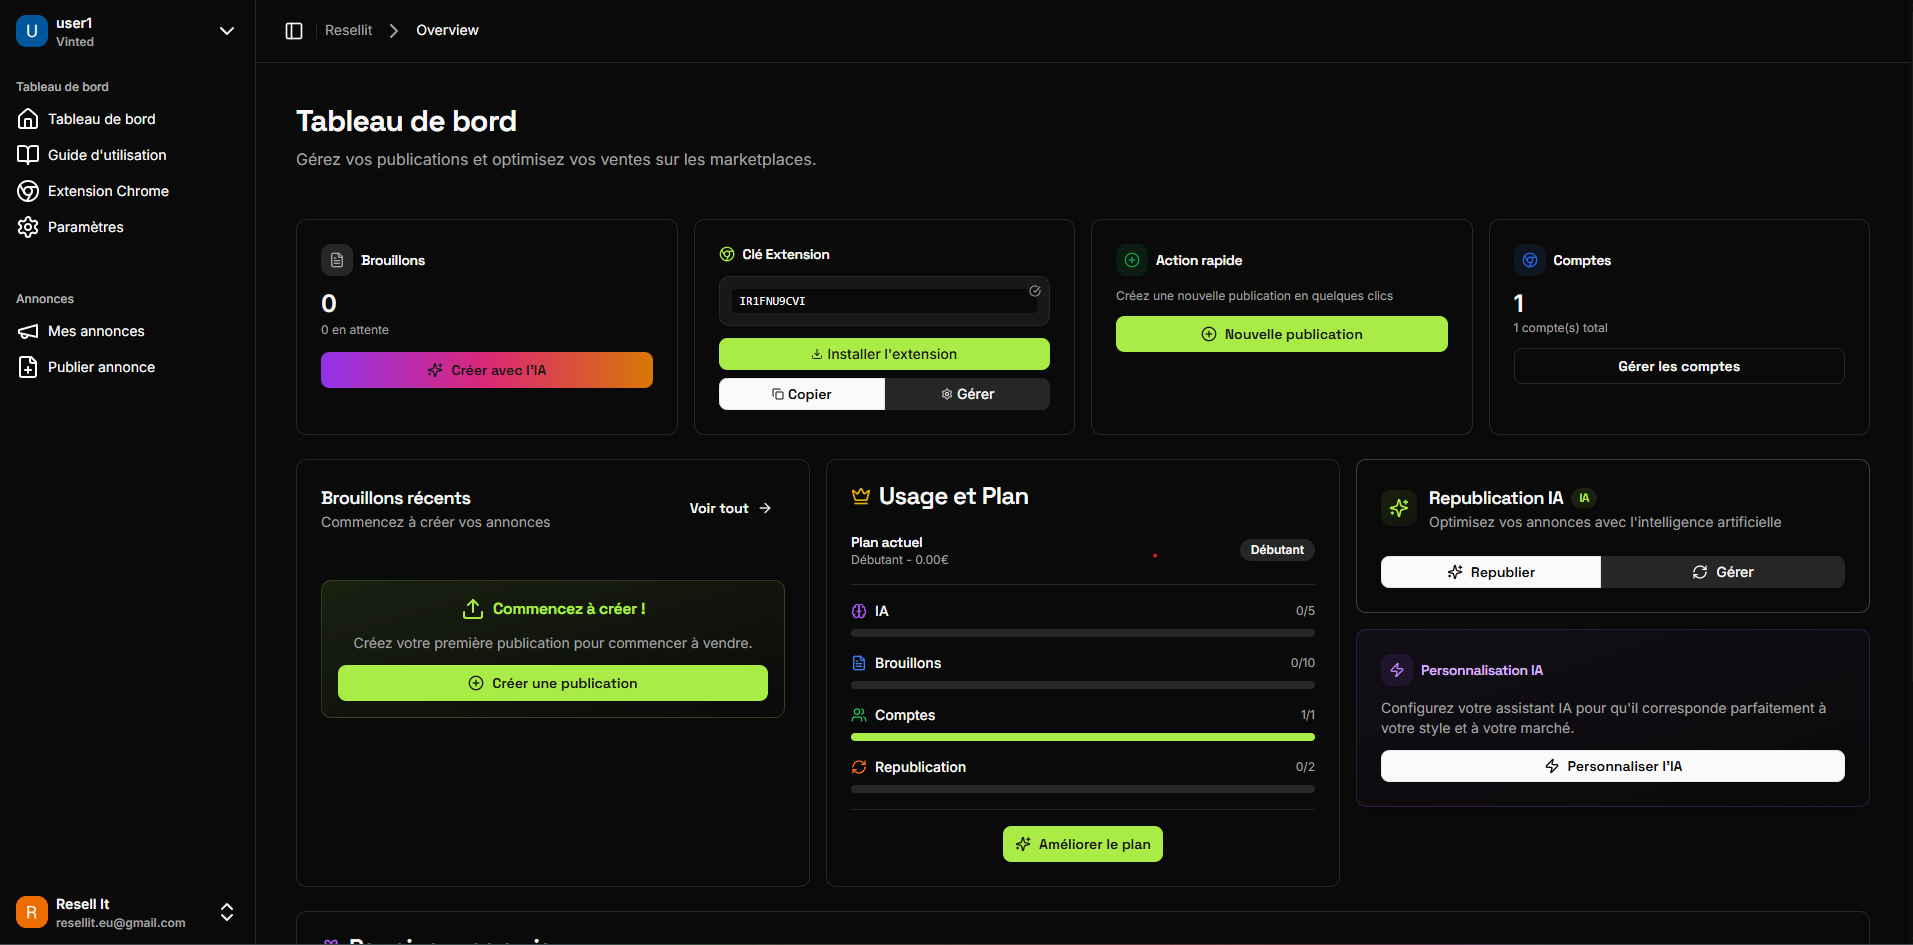The height and width of the screenshot is (945, 1913).
Task: Click the Comptes shield icon
Action: click(1530, 260)
